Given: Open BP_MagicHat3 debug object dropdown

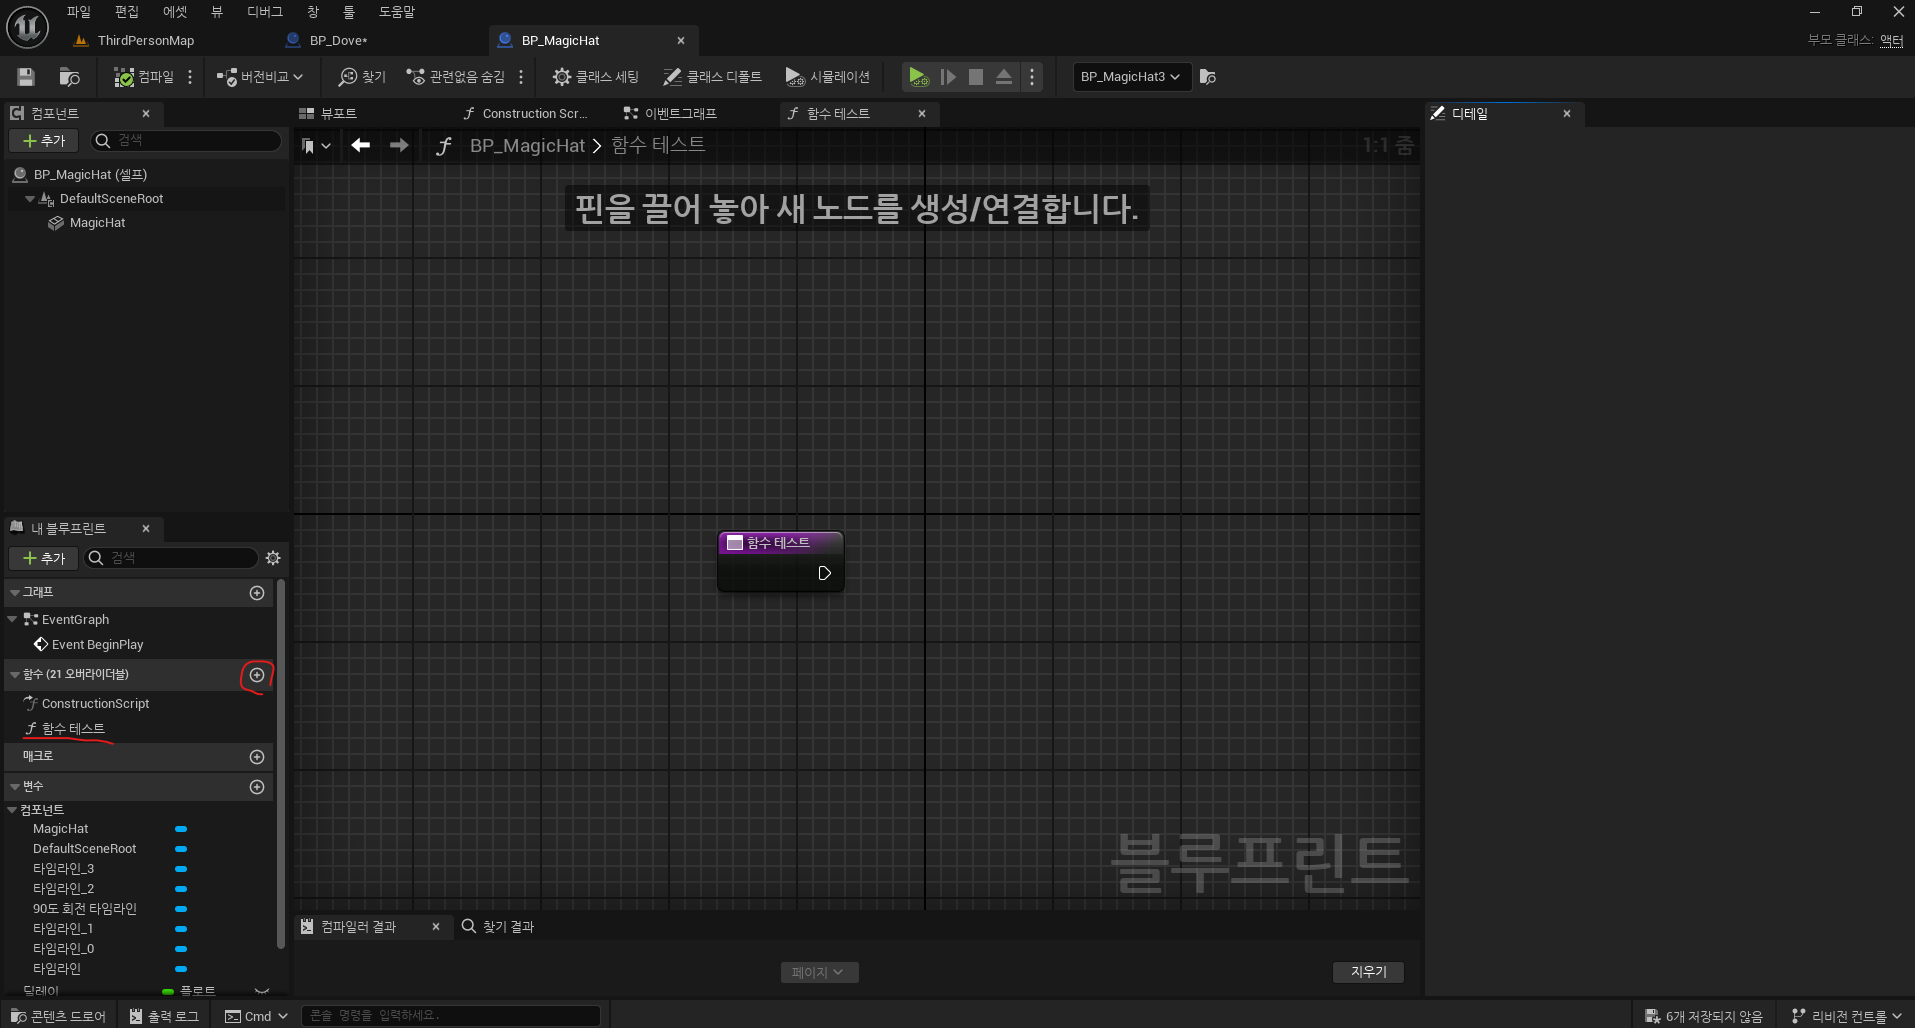Looking at the screenshot, I should pyautogui.click(x=1131, y=77).
